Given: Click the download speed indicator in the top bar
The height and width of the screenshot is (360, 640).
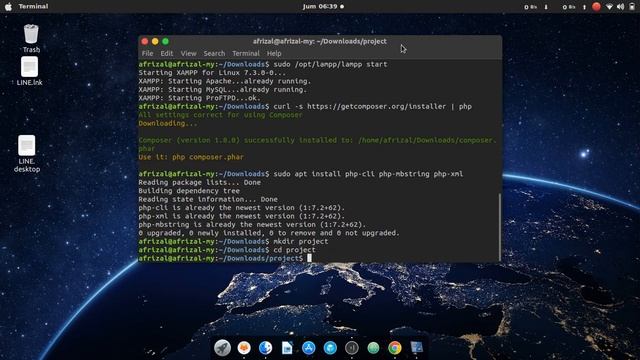Looking at the screenshot, I should point(536,7).
